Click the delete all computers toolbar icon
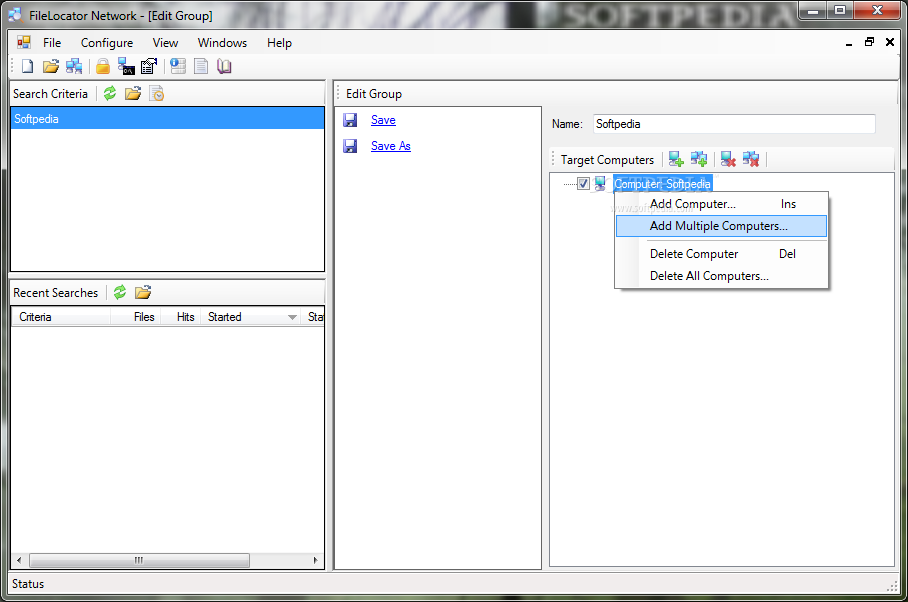 (750, 159)
